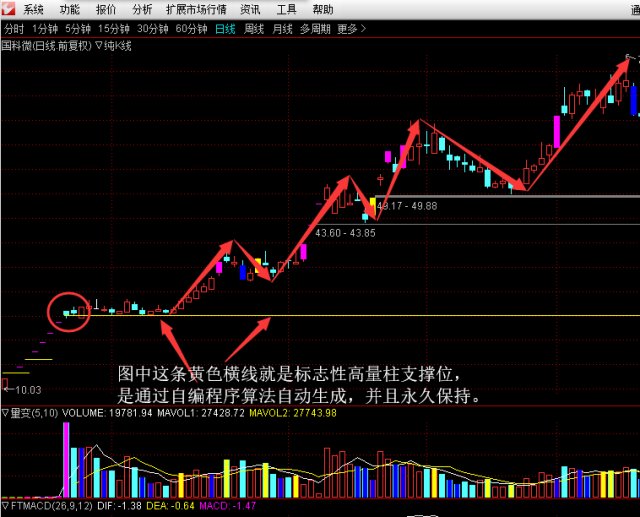Click the red app logo icon
Viewport: 640px width, 517px height.
point(10,9)
